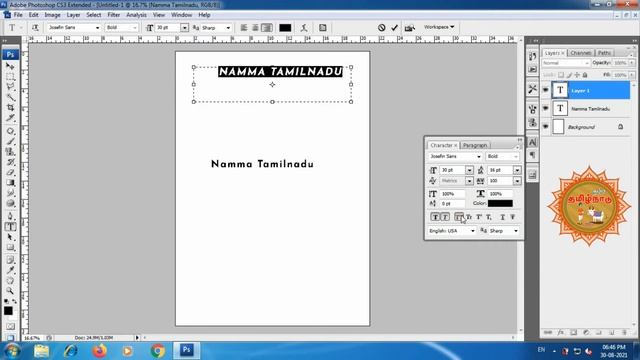Select the Zoom tool
The height and width of the screenshot is (360, 640).
pos(10,291)
